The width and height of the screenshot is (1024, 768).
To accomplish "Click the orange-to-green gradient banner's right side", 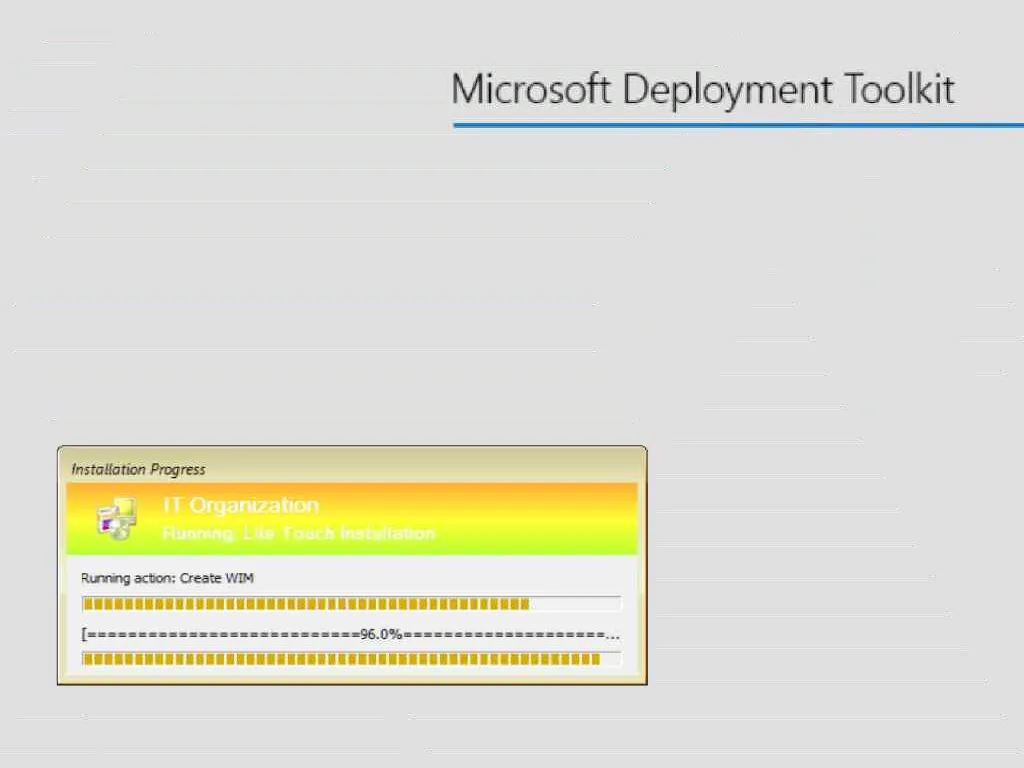I will (x=560, y=519).
